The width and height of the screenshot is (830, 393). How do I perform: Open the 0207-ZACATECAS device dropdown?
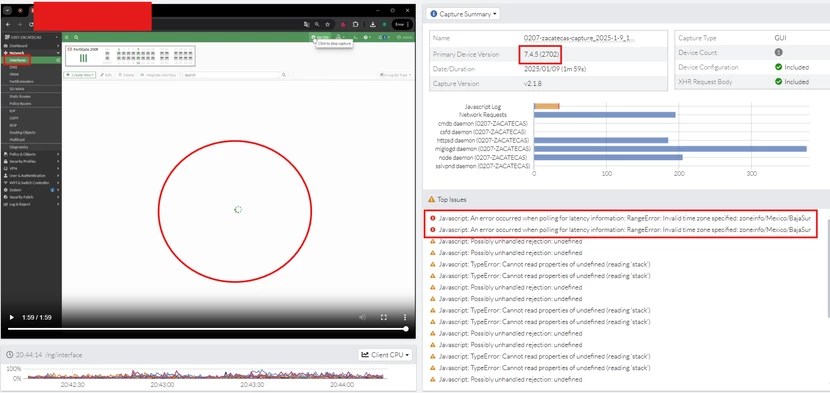tap(31, 38)
